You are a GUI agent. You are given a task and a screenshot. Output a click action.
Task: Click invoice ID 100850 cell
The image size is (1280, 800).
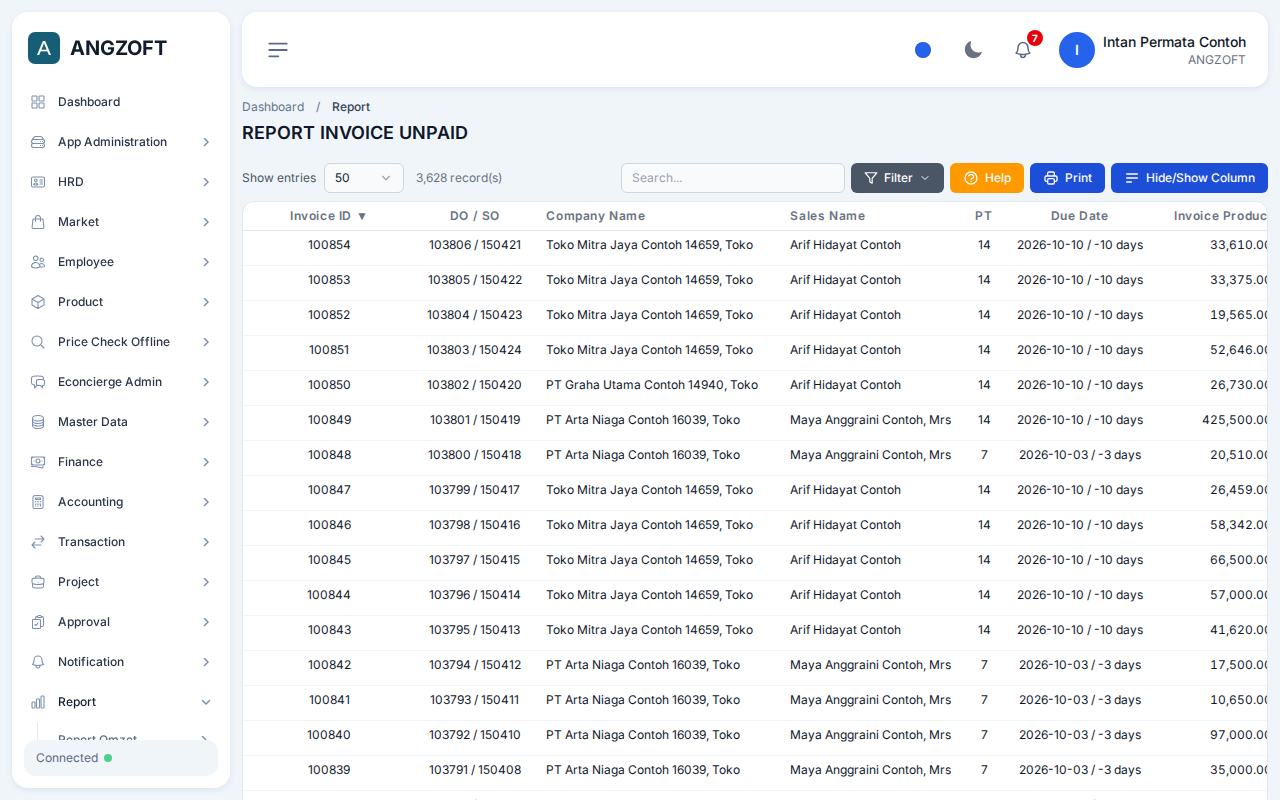pyautogui.click(x=329, y=385)
